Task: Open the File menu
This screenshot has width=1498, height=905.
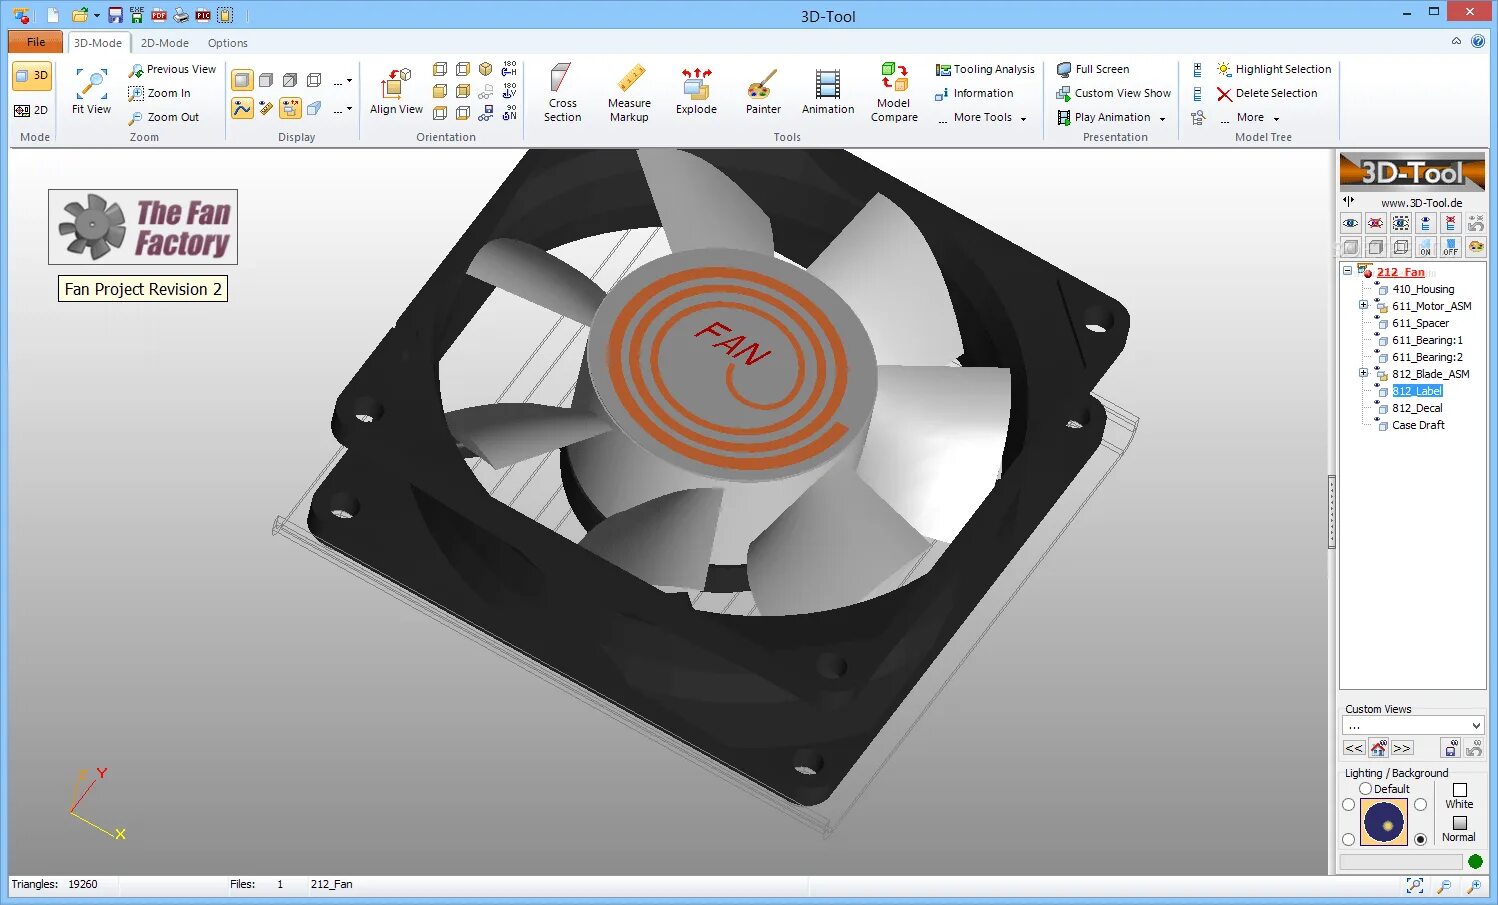Action: click(x=36, y=42)
